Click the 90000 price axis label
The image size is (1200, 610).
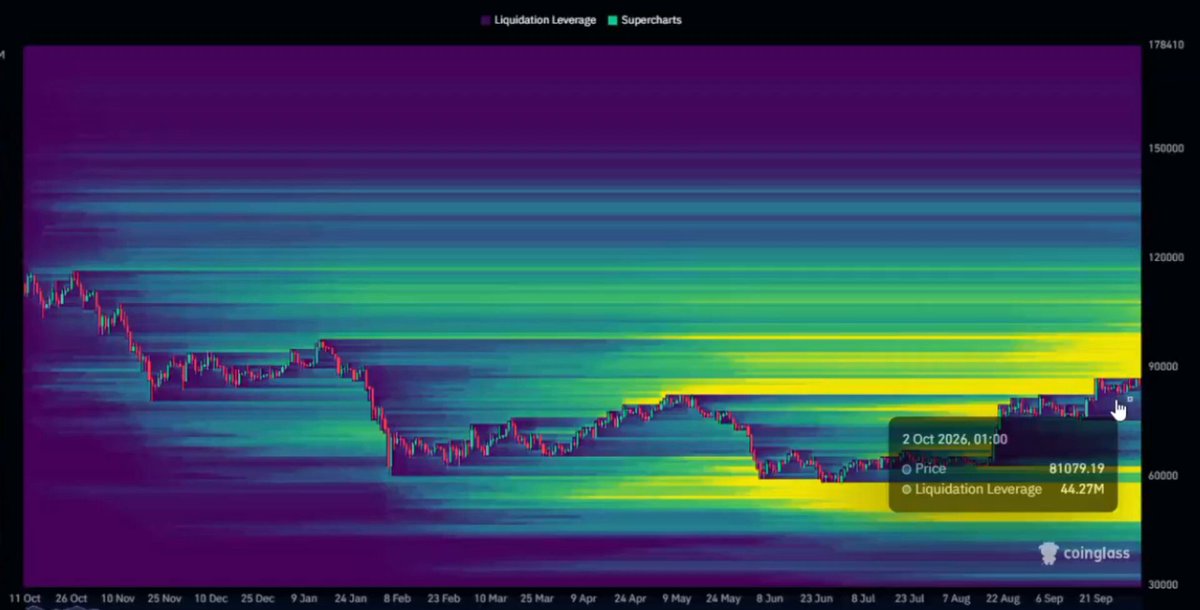pos(1165,366)
